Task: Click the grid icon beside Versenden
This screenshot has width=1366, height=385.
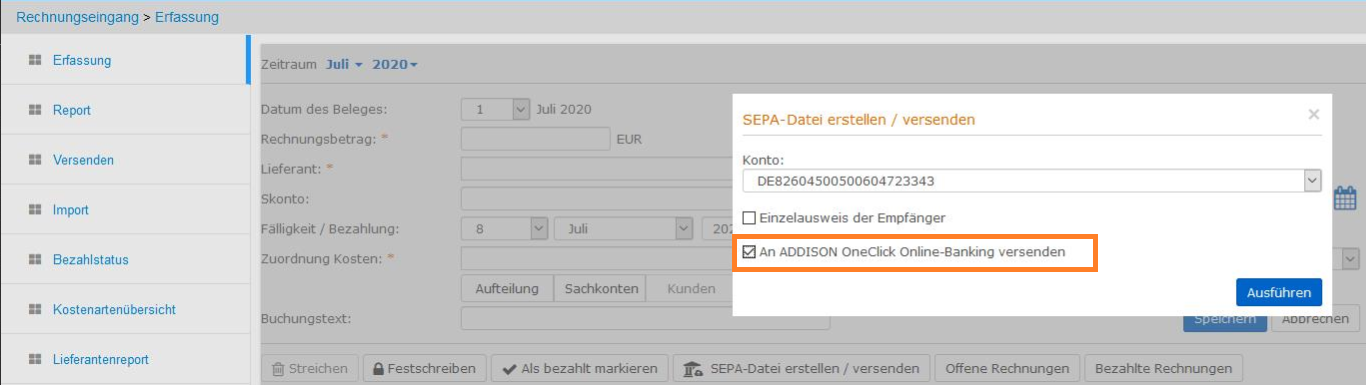Action: tap(34, 160)
